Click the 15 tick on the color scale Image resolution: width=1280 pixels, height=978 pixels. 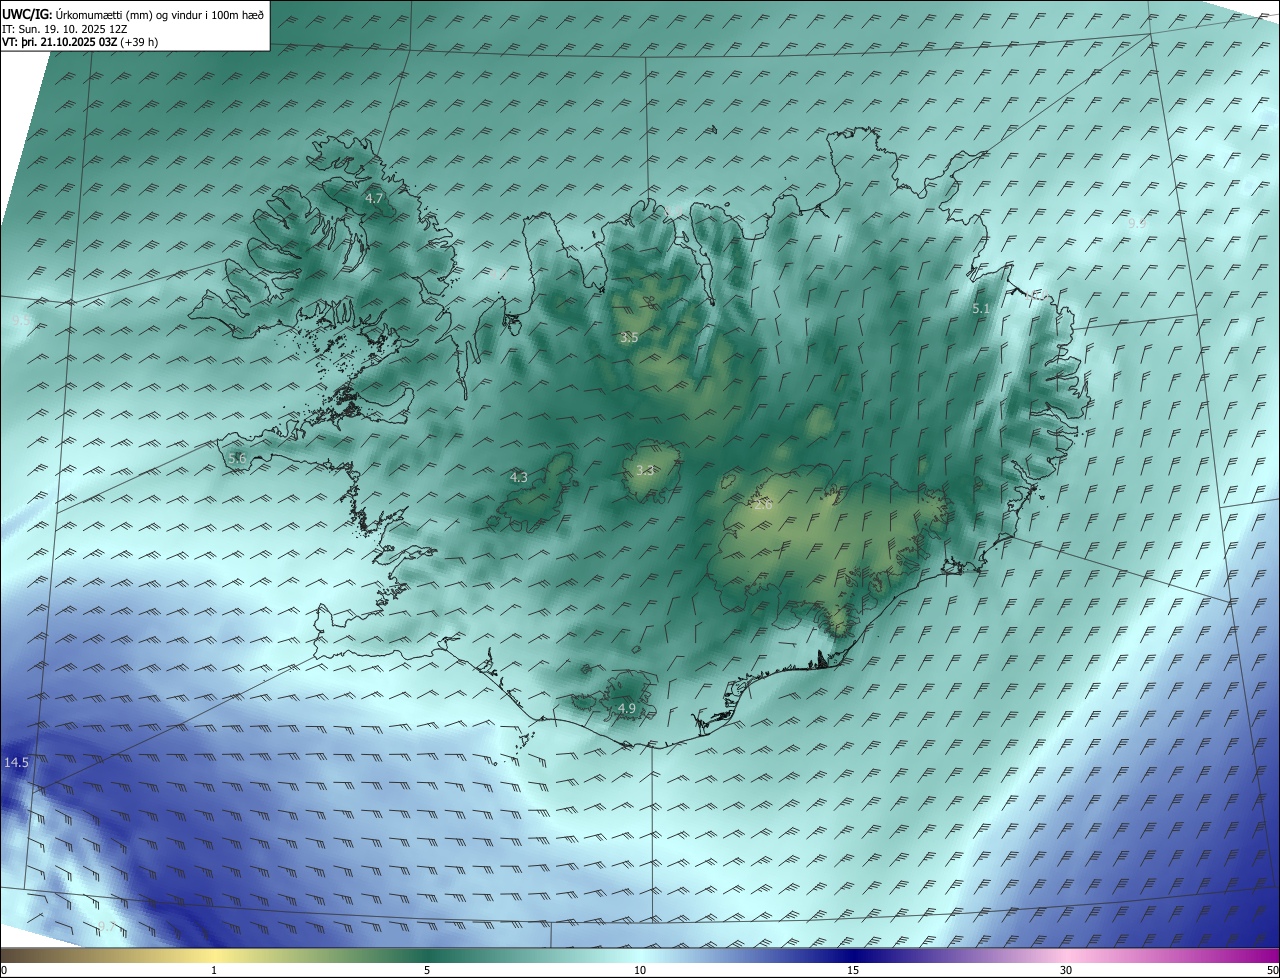click(x=853, y=970)
